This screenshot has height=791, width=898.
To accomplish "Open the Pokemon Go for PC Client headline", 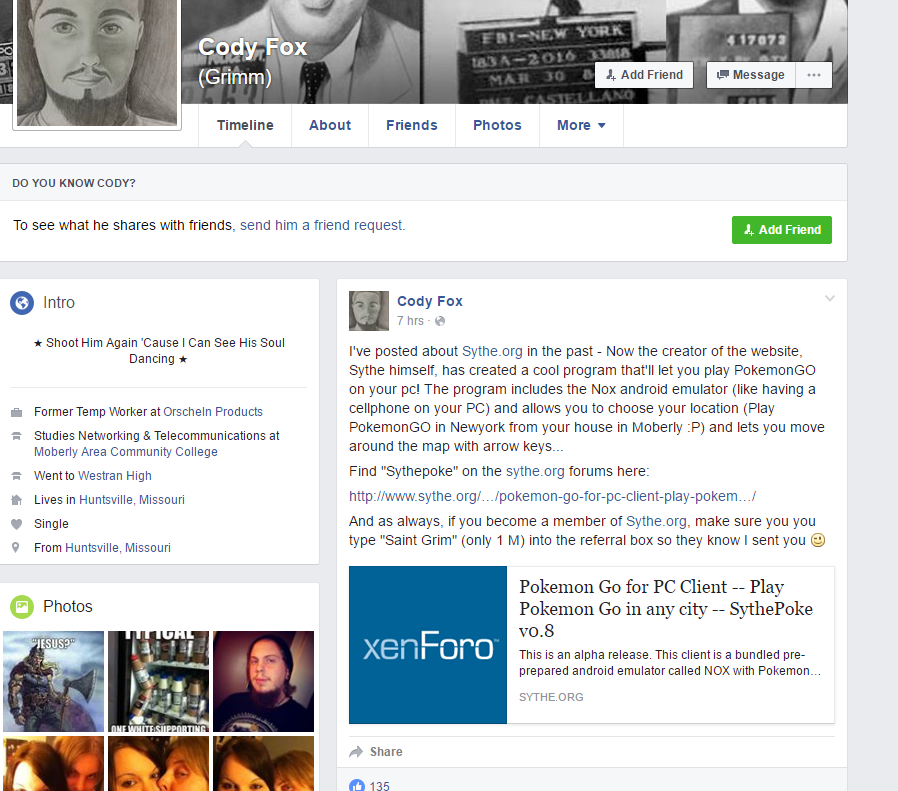I will 665,609.
